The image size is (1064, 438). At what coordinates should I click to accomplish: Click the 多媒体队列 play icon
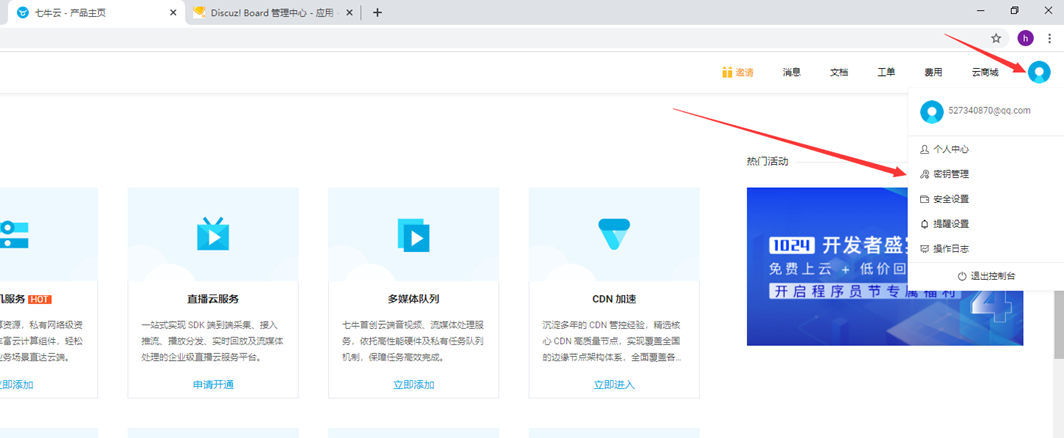[x=414, y=236]
